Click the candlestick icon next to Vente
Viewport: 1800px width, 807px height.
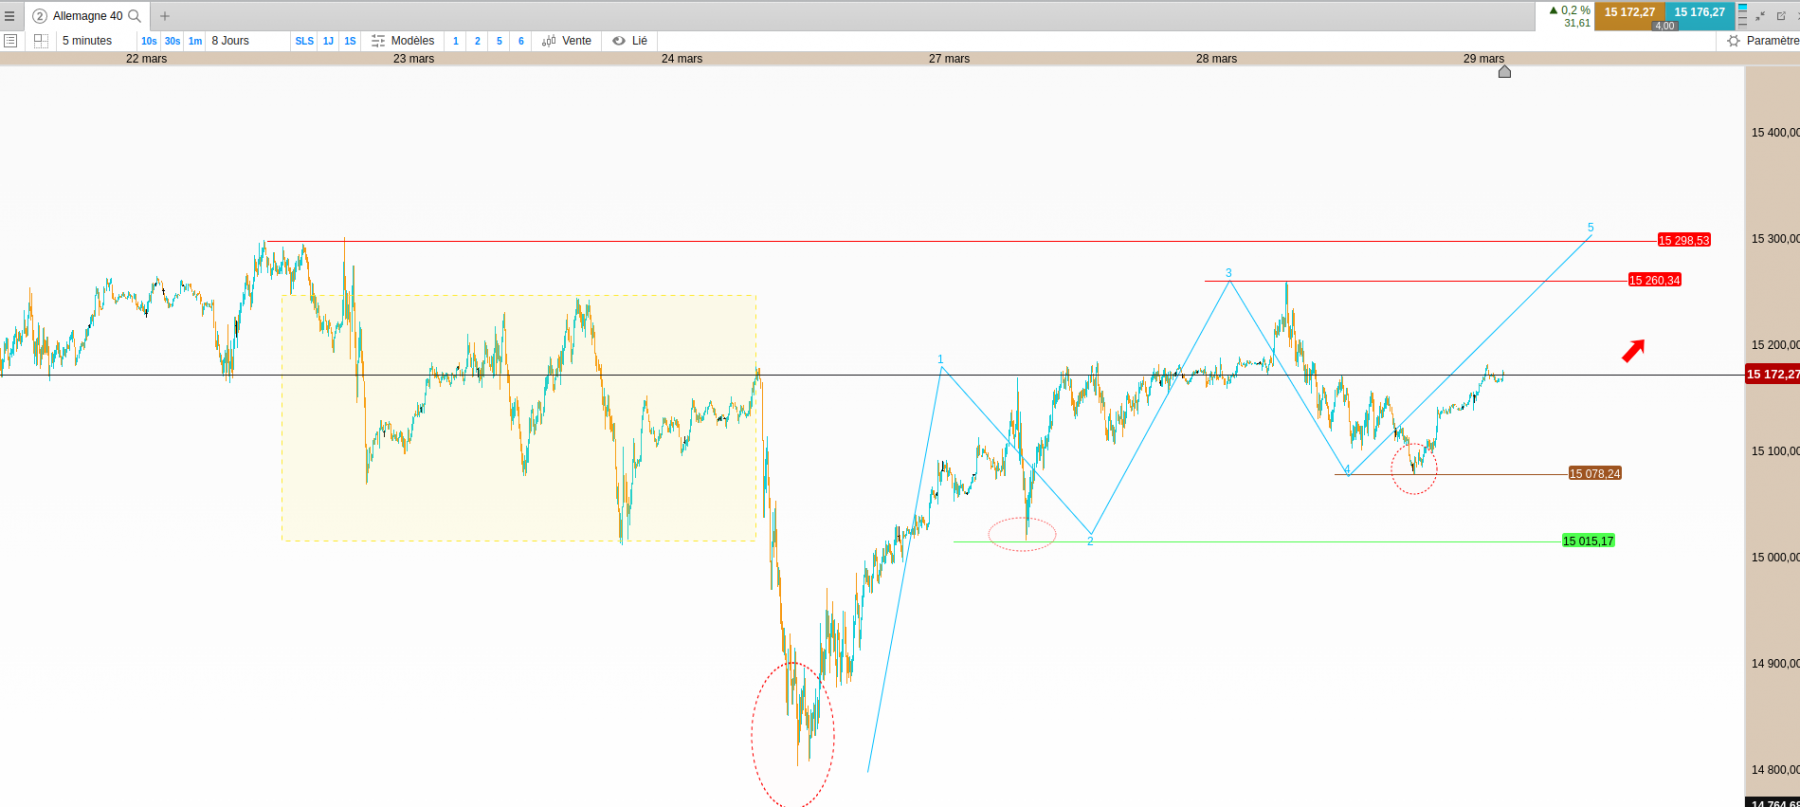pyautogui.click(x=549, y=41)
